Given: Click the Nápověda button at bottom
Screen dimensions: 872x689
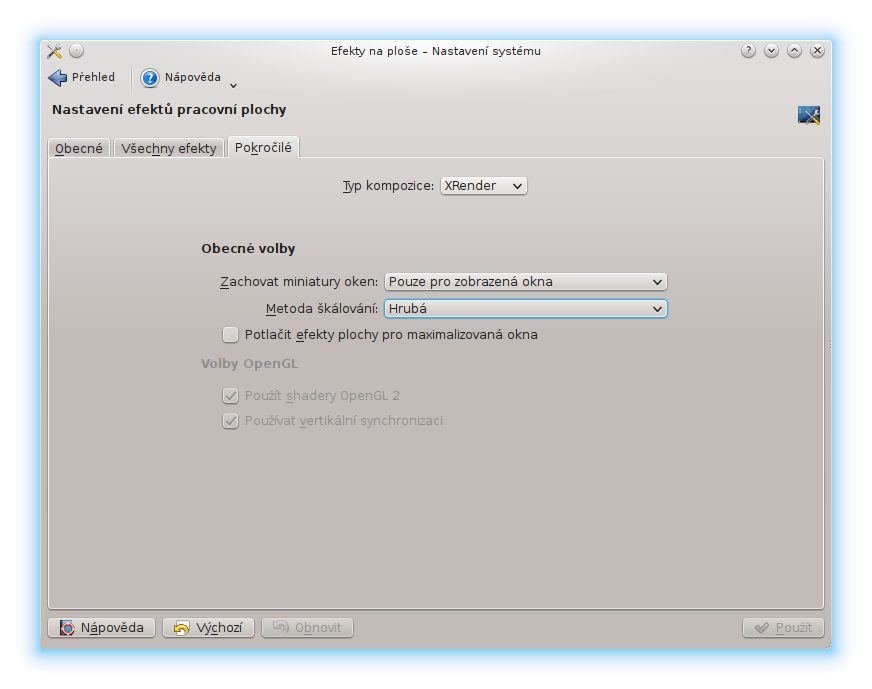Looking at the screenshot, I should pyautogui.click(x=102, y=628).
